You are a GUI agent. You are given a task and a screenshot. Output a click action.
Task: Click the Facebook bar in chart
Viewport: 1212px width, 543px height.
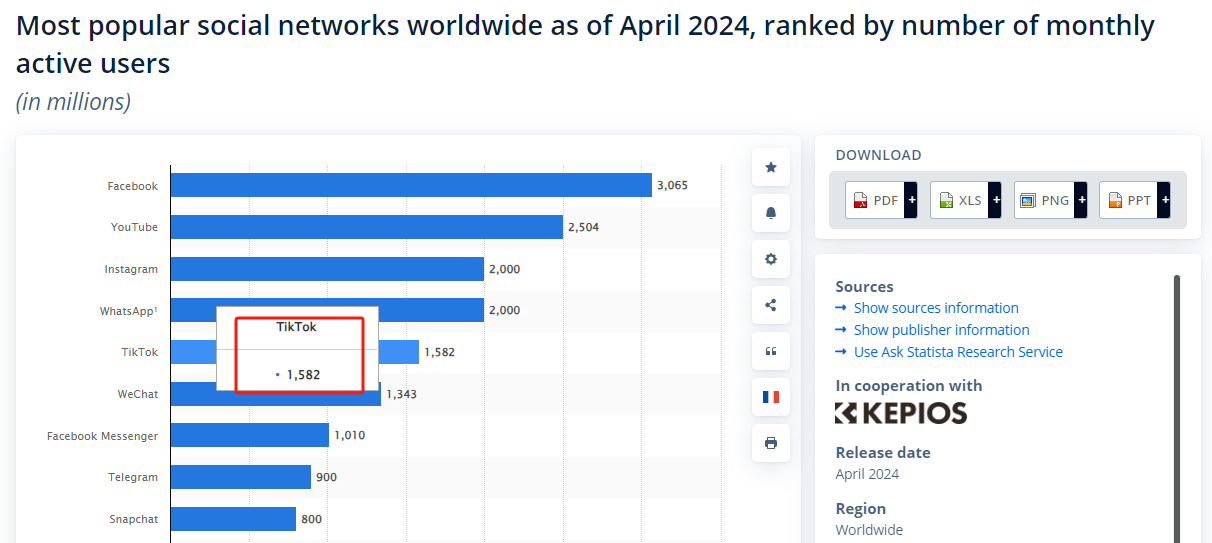(x=411, y=185)
